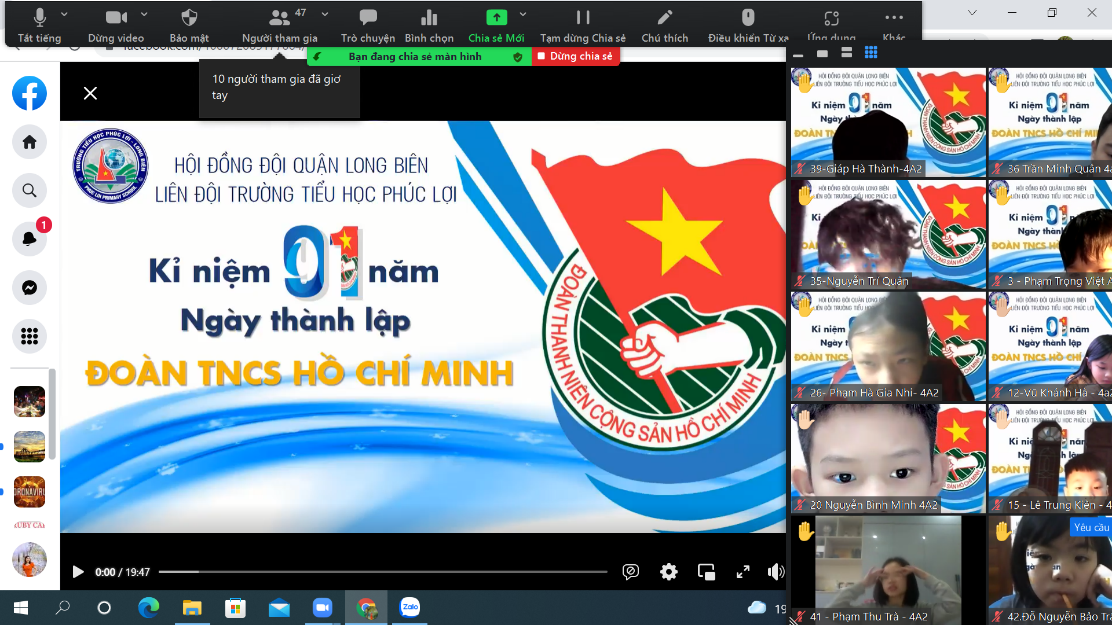Expand arrow next to Người tham gia

(321, 15)
